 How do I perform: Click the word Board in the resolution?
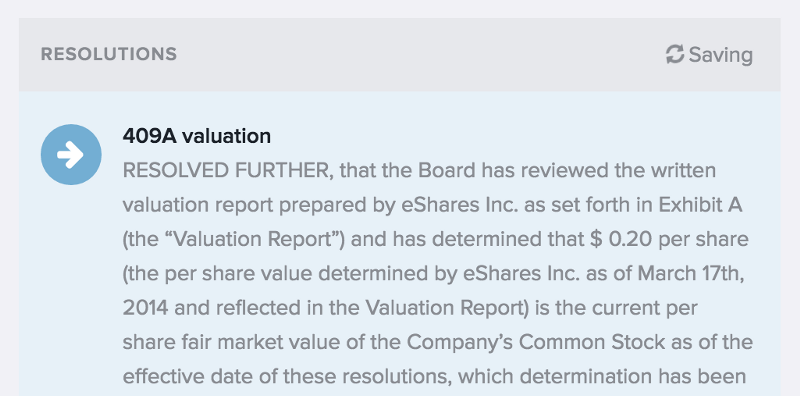click(x=447, y=171)
